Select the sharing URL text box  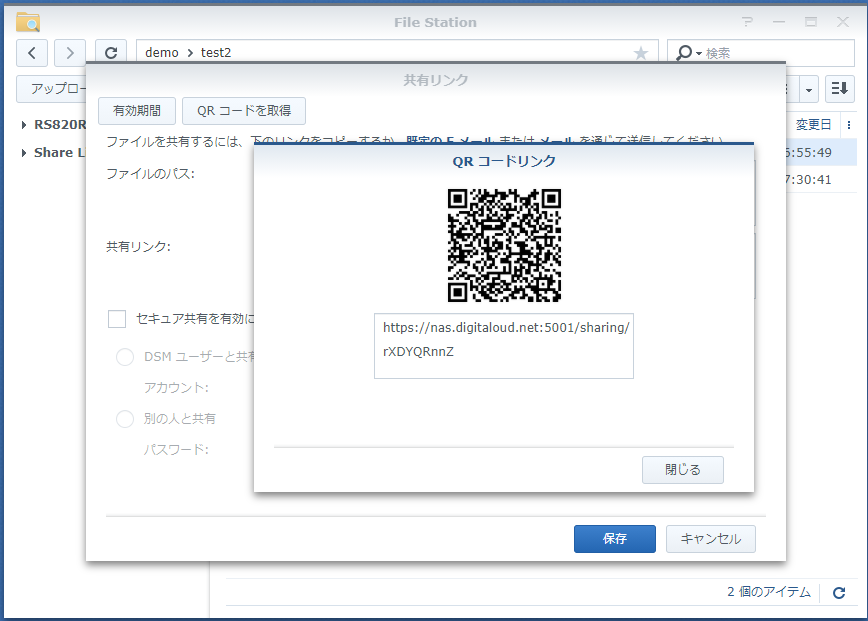(x=504, y=346)
